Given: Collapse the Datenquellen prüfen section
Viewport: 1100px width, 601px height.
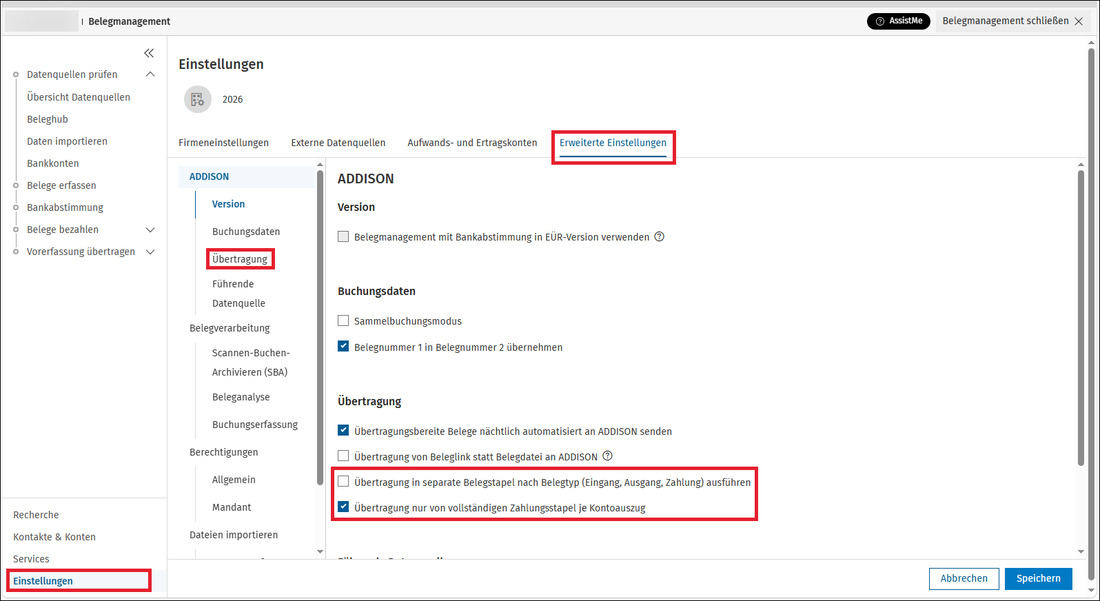Looking at the screenshot, I should pyautogui.click(x=149, y=74).
